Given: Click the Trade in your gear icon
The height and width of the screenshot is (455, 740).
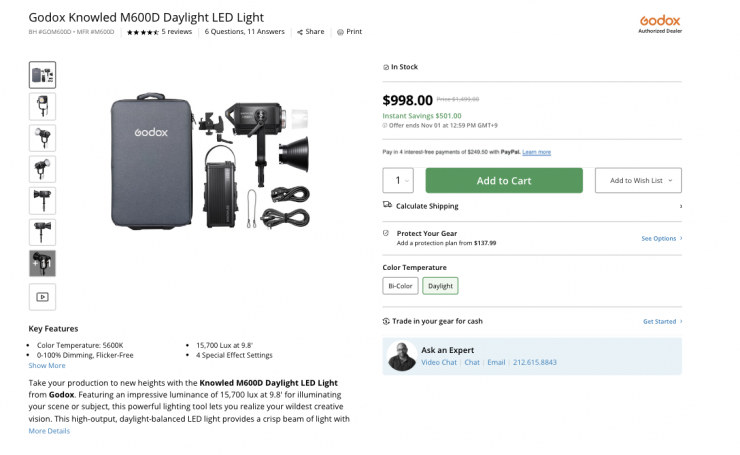Looking at the screenshot, I should pyautogui.click(x=387, y=321).
